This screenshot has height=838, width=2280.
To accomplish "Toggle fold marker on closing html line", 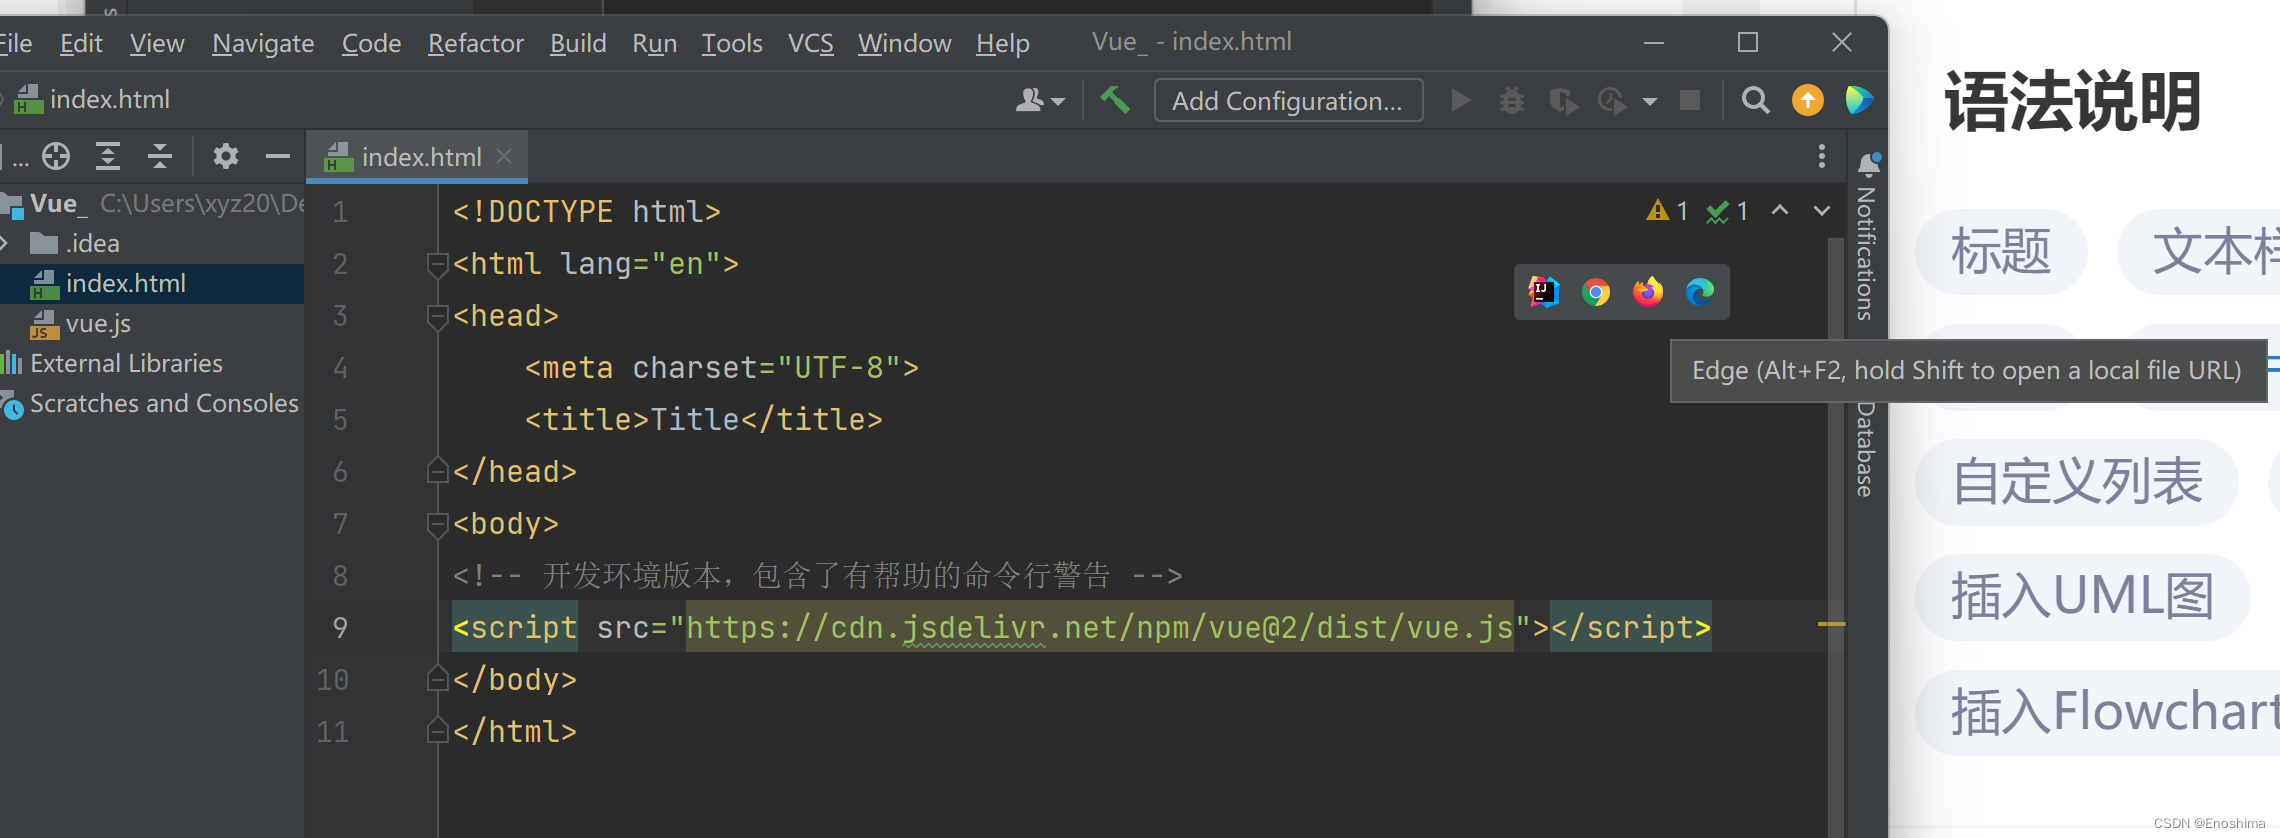I will pyautogui.click(x=437, y=731).
